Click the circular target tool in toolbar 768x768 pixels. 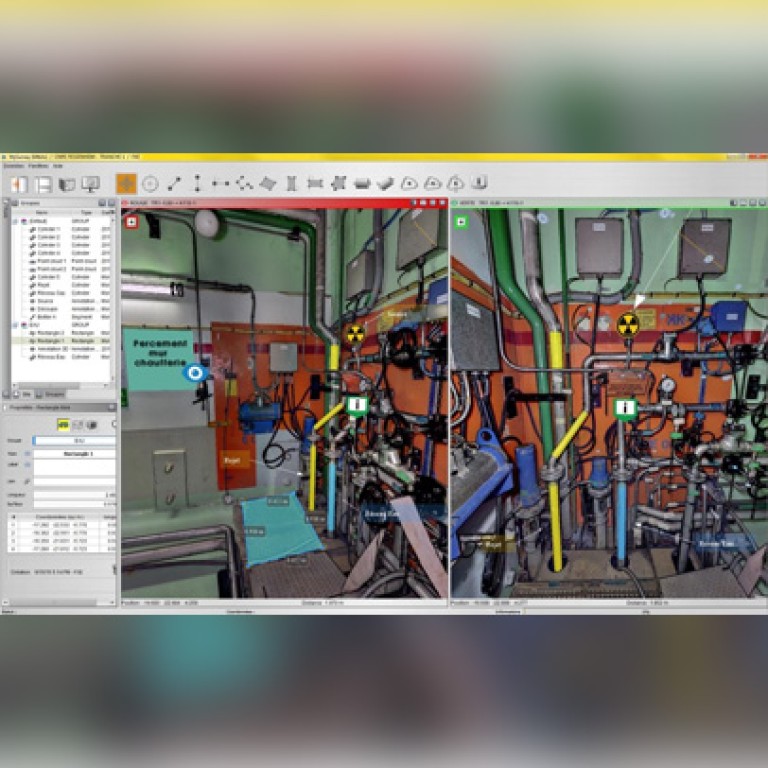pyautogui.click(x=150, y=183)
